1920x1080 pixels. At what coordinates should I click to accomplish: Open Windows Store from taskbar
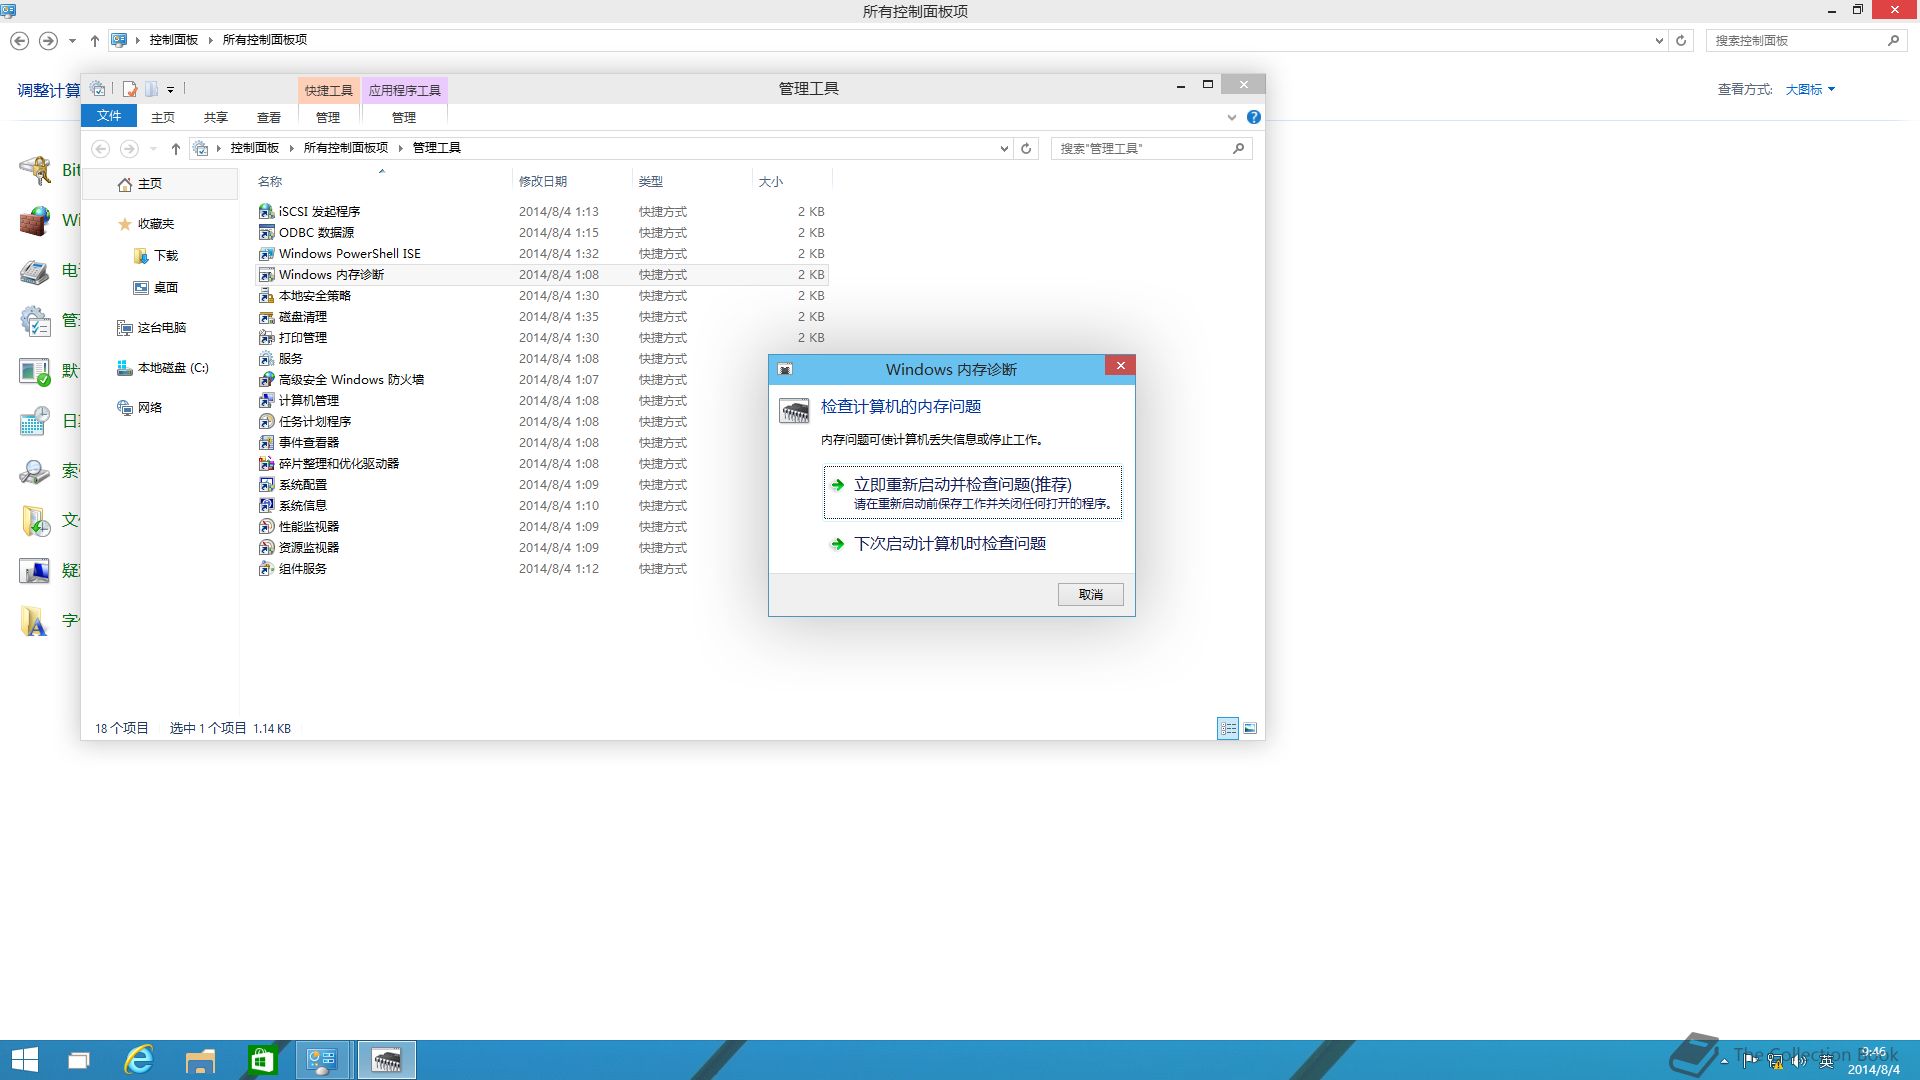click(x=262, y=1060)
